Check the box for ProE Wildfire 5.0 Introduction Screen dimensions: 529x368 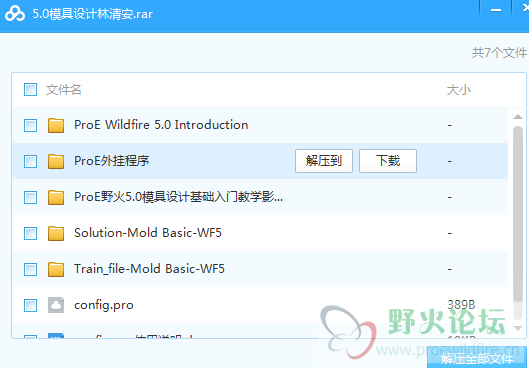coord(30,125)
